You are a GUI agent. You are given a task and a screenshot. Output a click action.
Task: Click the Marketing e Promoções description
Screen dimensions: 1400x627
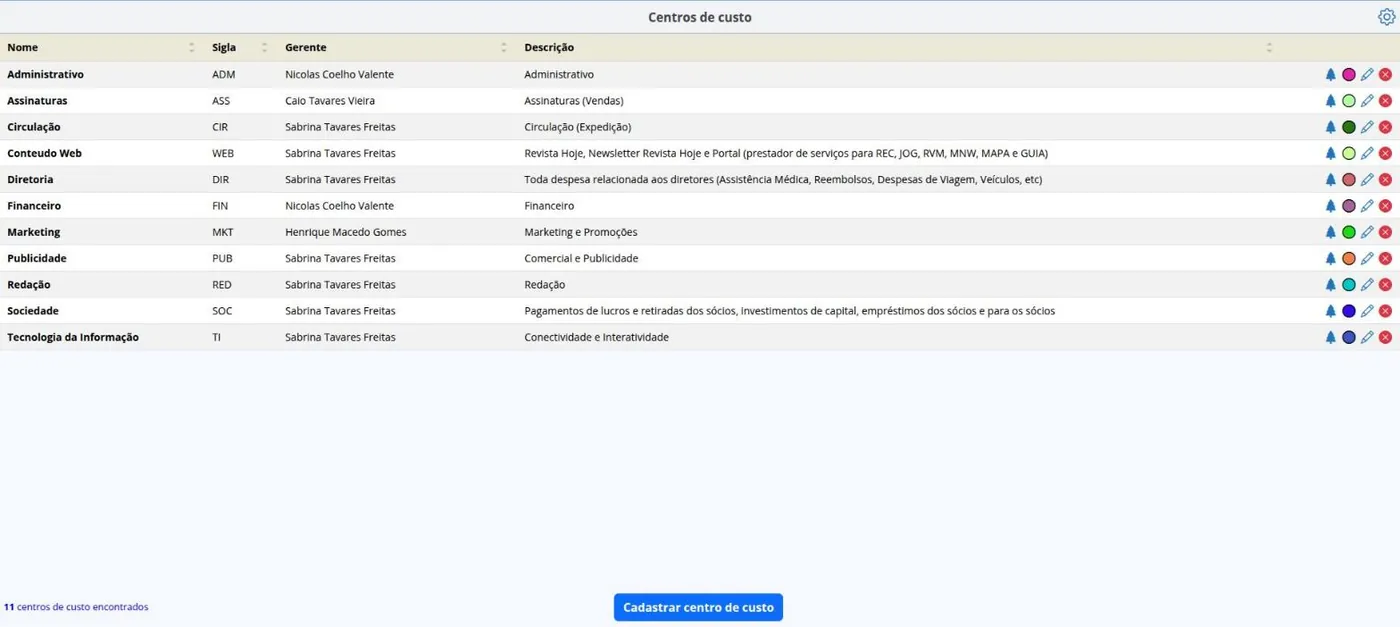581,232
